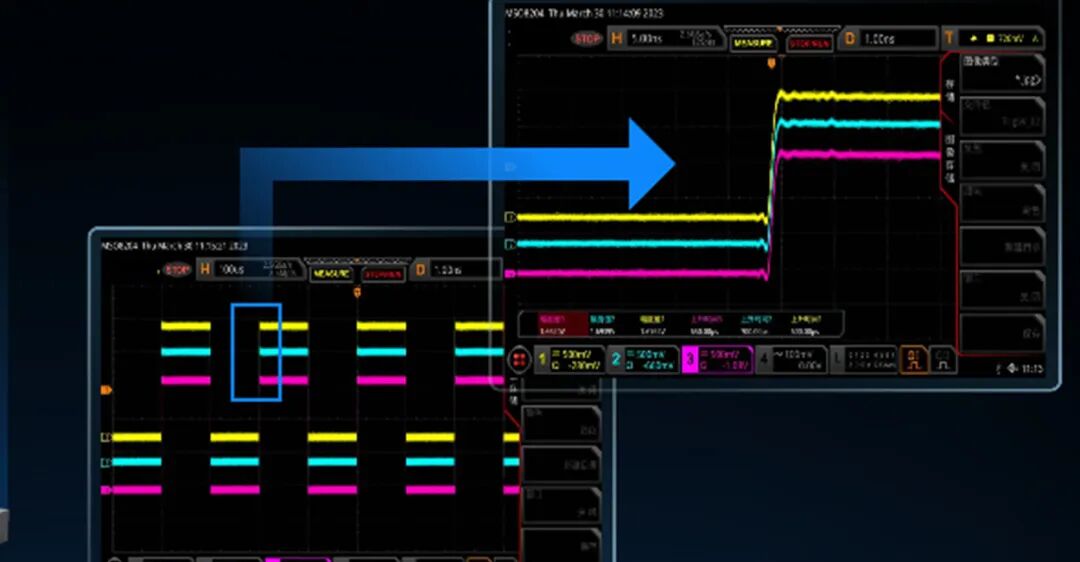1080x562 pixels.
Task: Select the bottom right-side softkey menu item
Action: tap(1003, 333)
